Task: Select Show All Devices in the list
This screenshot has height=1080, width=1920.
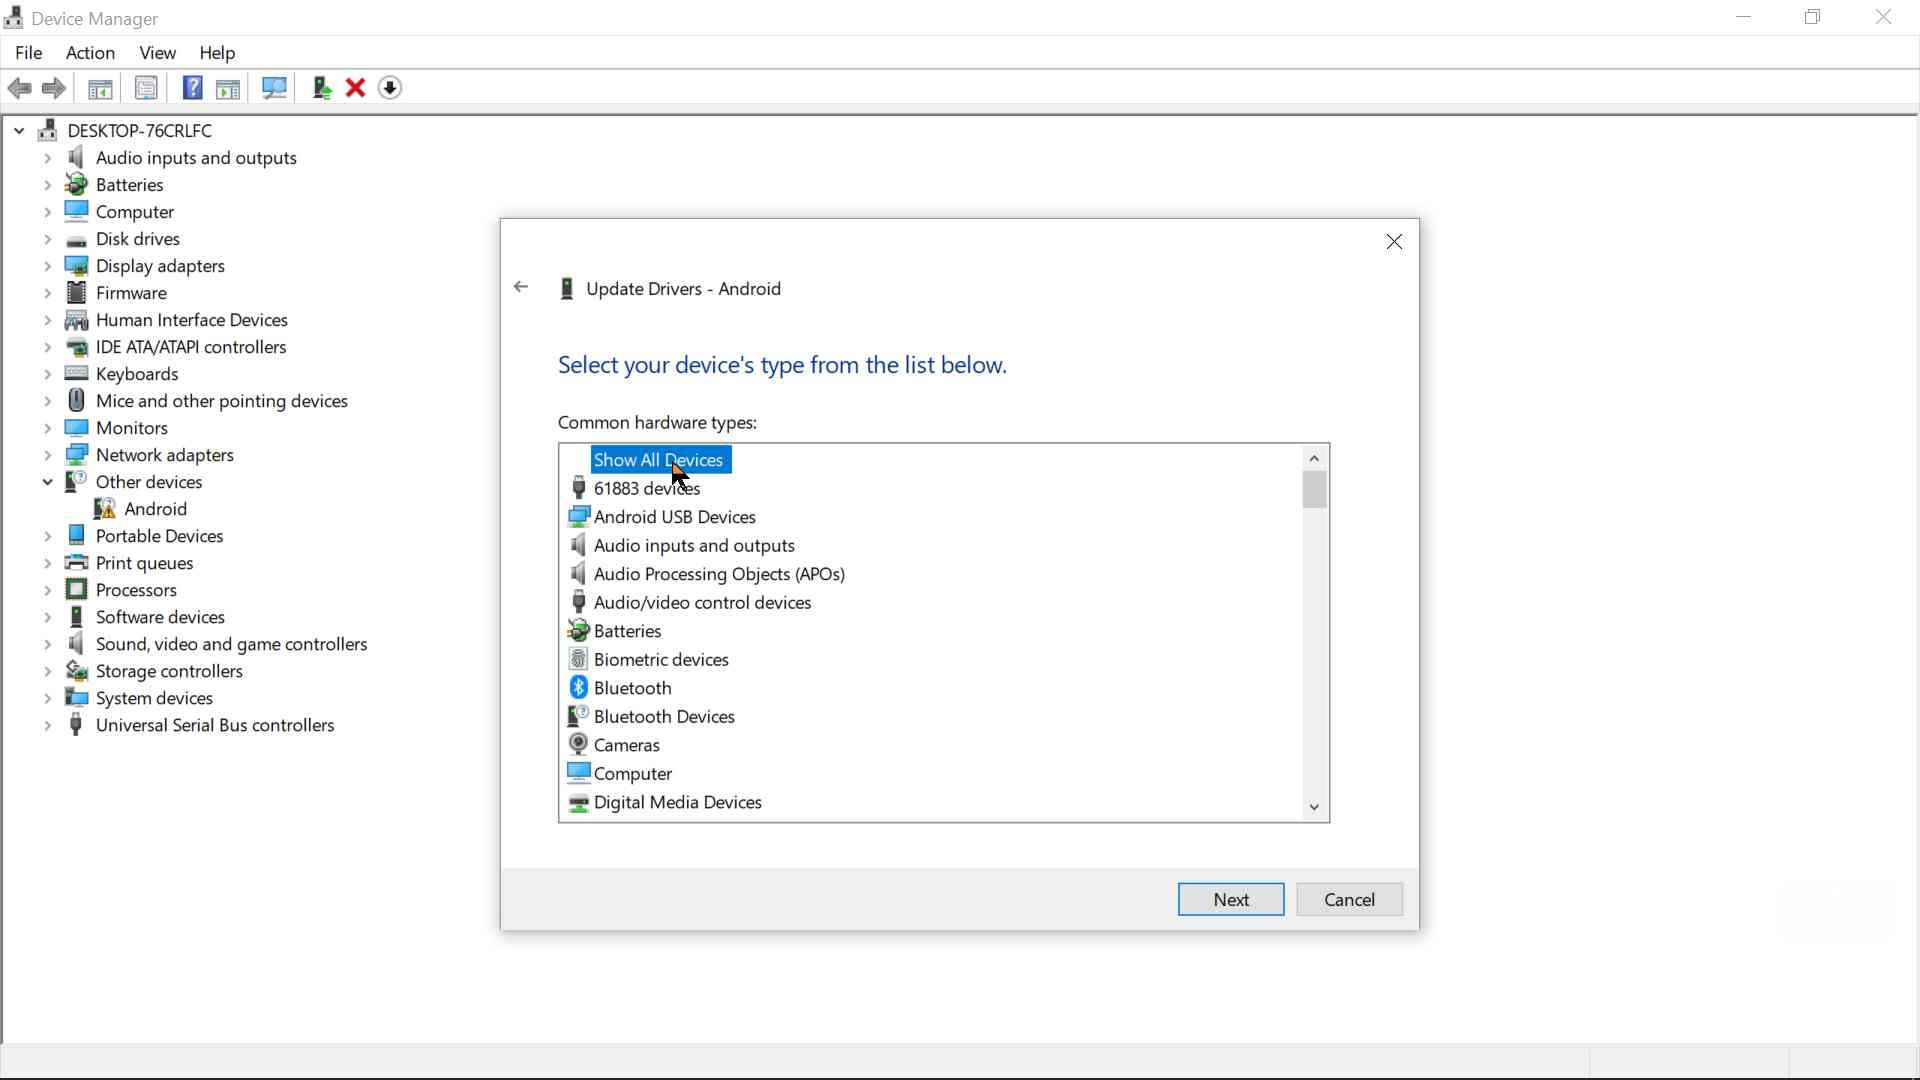Action: [x=659, y=460]
